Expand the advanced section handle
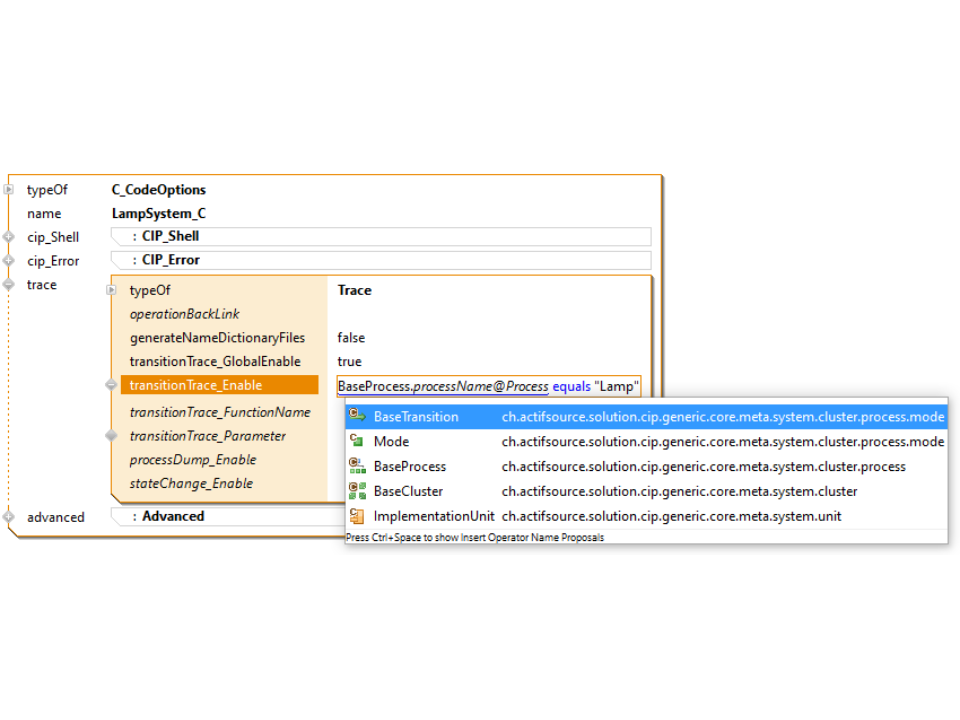 pyautogui.click(x=9, y=517)
